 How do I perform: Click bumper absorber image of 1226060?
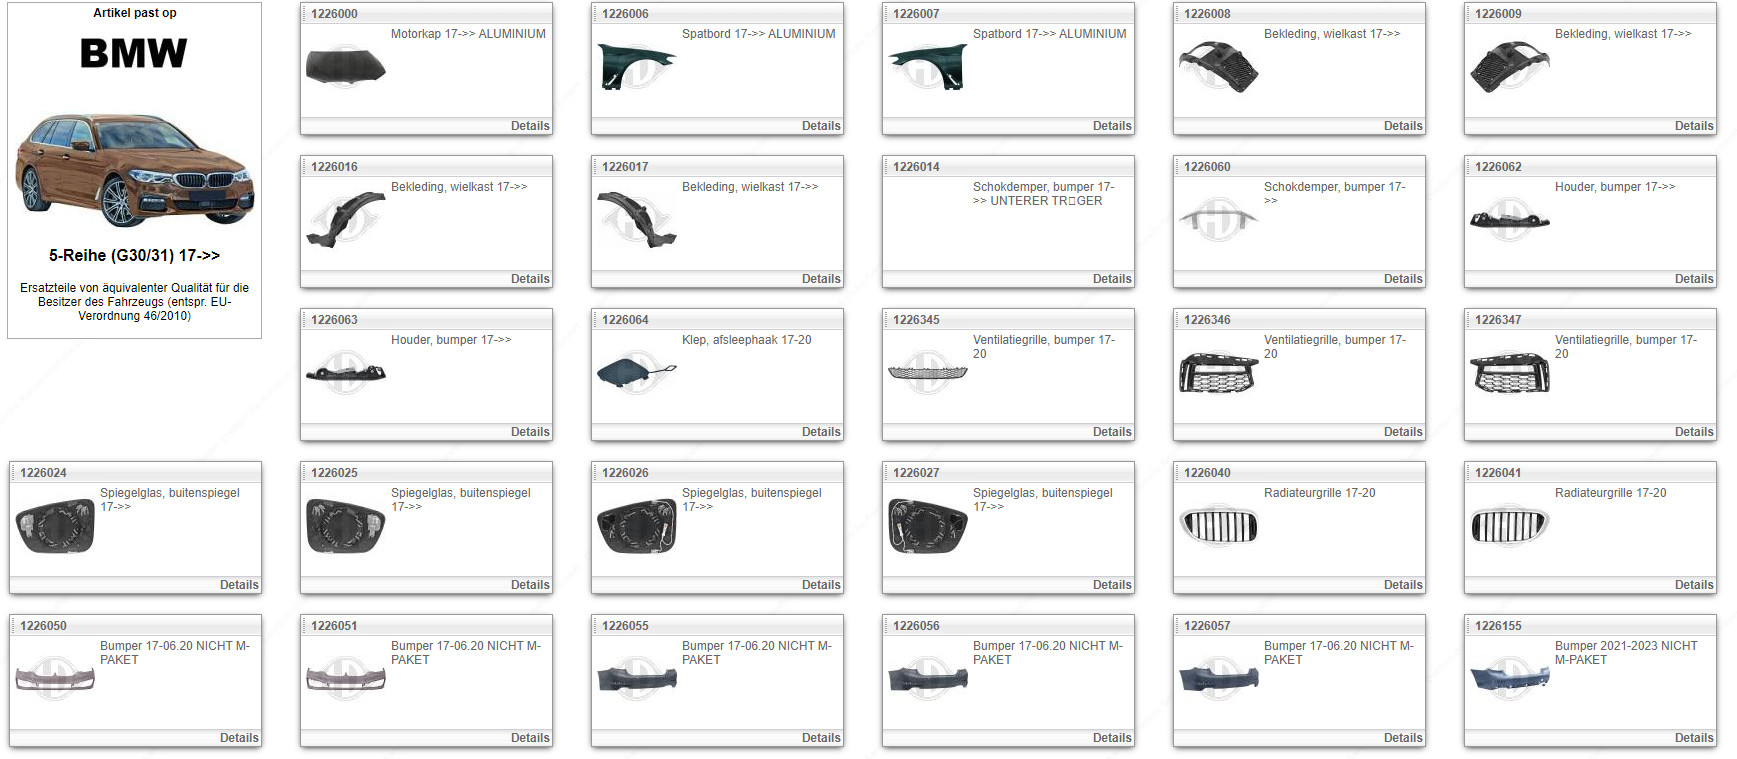pyautogui.click(x=1219, y=220)
